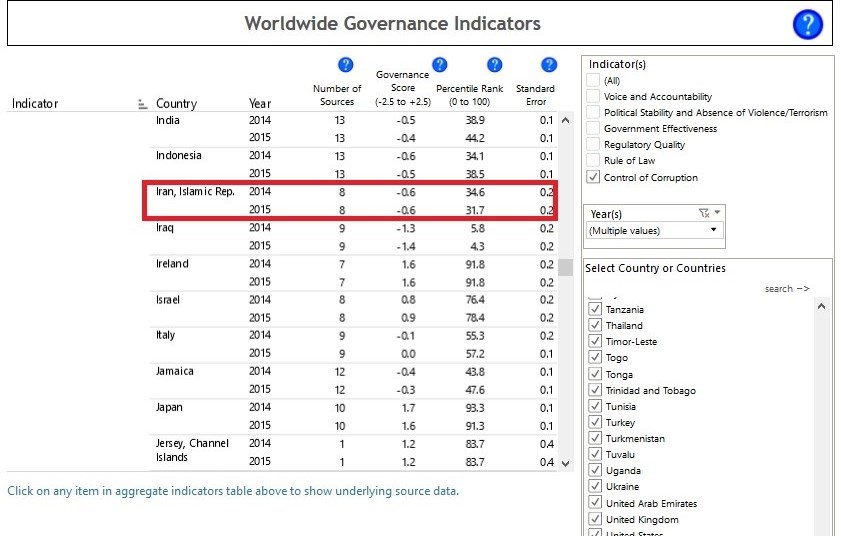This screenshot has height=536, width=841.
Task: Open help for Number of Sources column
Action: point(346,65)
